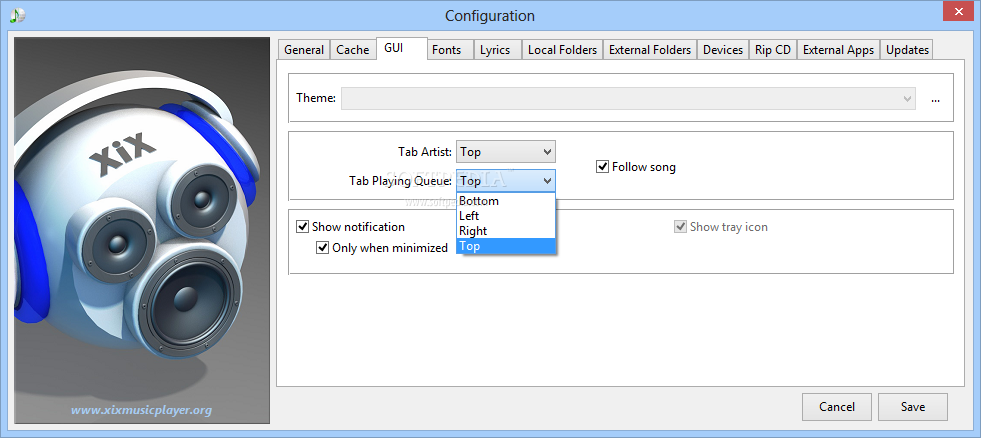This screenshot has width=981, height=438.
Task: Click the XiX app icon in title bar
Action: 18,14
